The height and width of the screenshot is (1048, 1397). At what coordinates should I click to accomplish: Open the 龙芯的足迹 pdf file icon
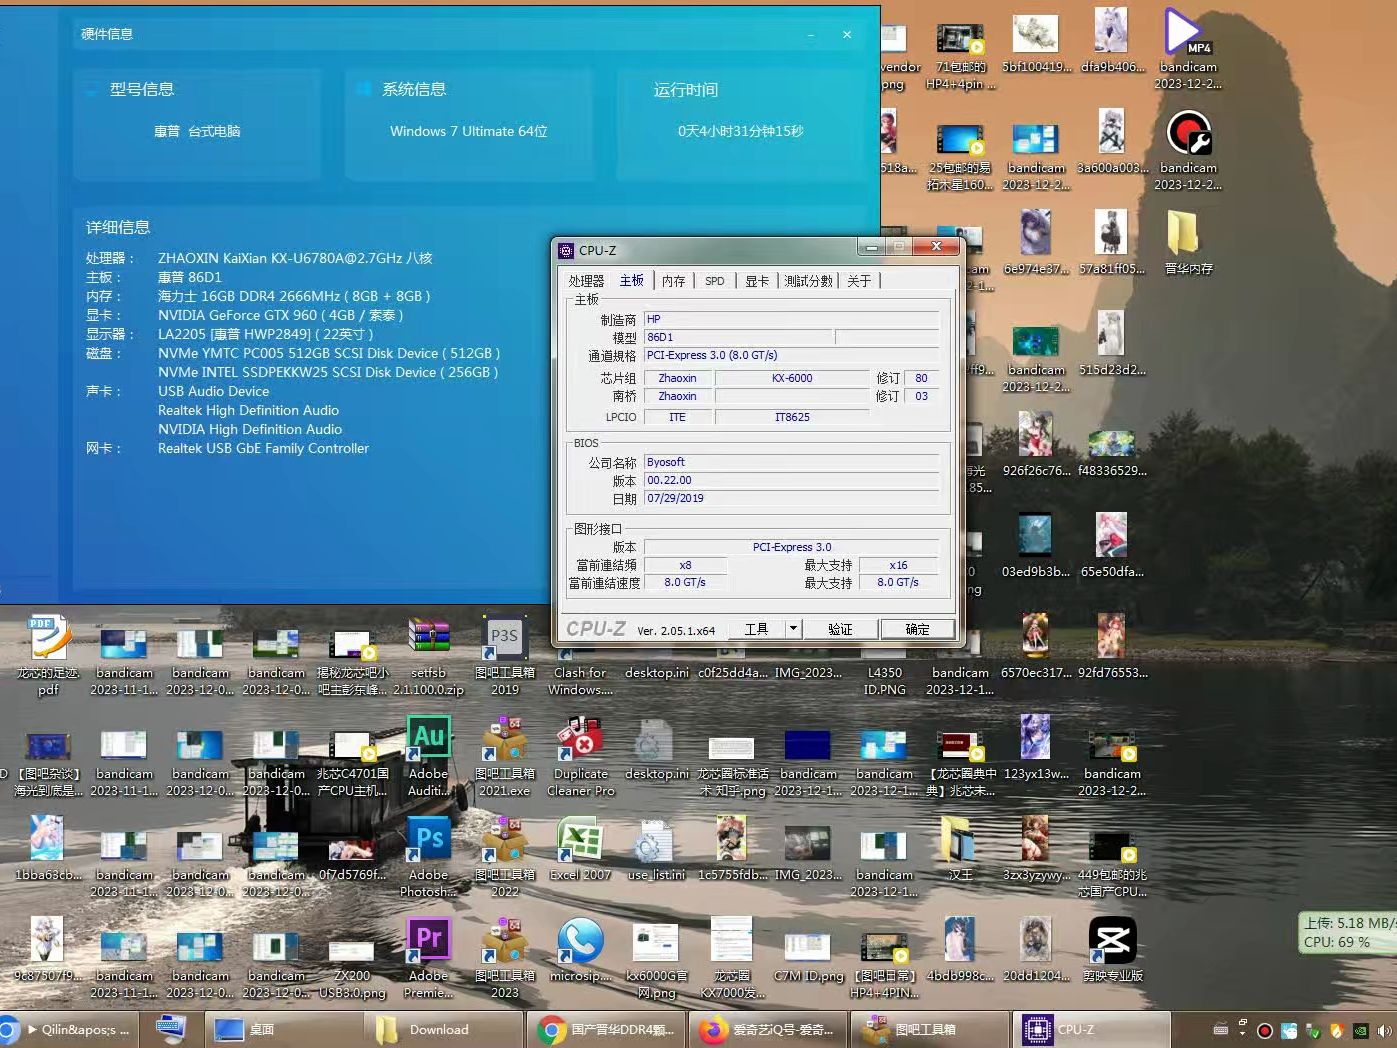coord(48,655)
